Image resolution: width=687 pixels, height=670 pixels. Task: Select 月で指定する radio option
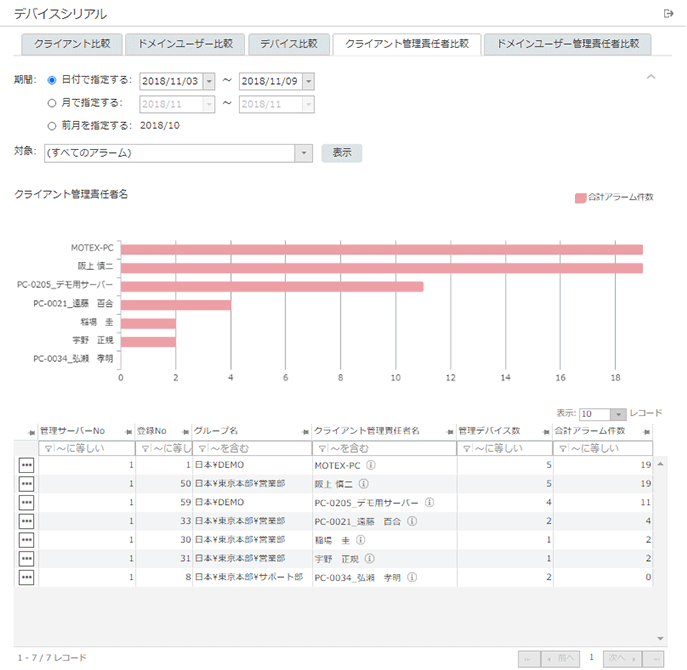tap(52, 103)
